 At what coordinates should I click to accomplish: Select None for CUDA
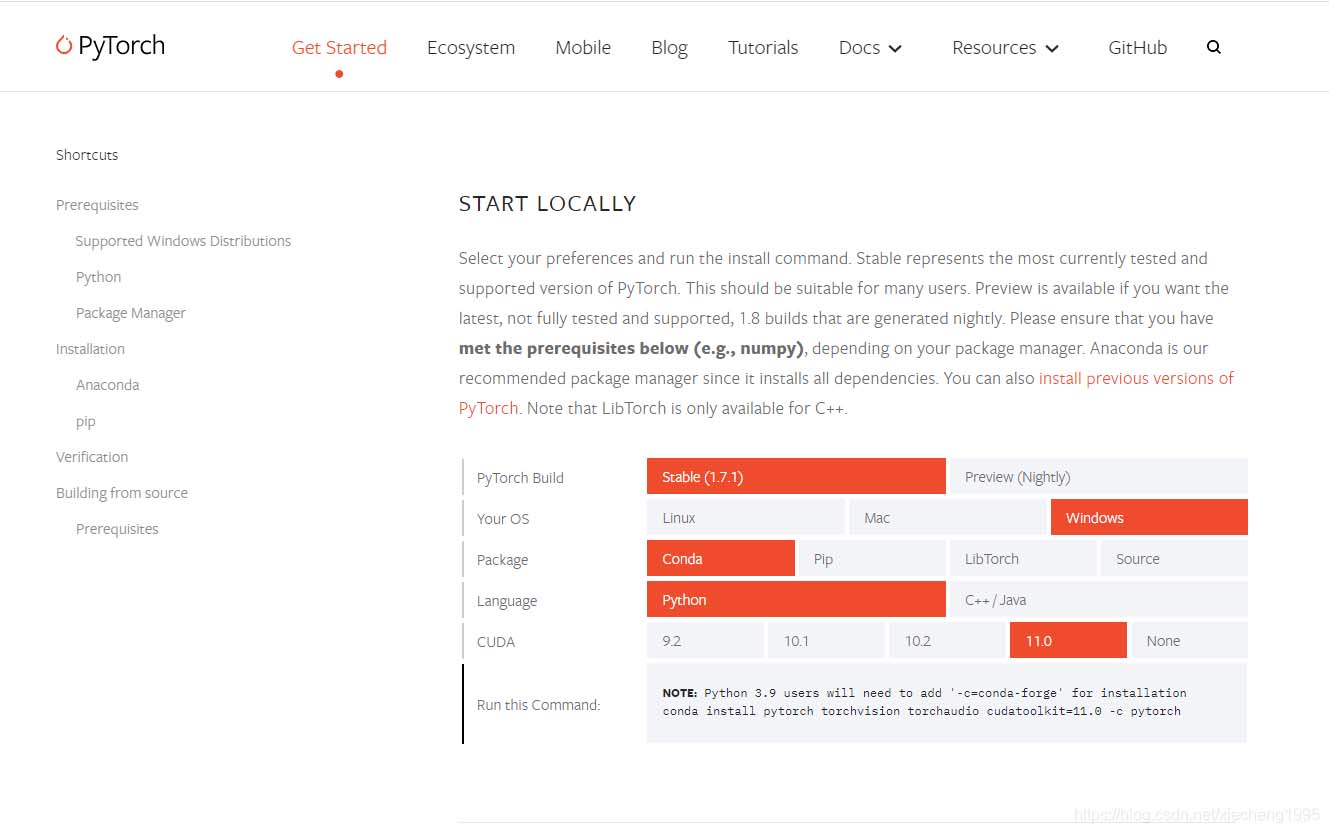[x=1189, y=640]
